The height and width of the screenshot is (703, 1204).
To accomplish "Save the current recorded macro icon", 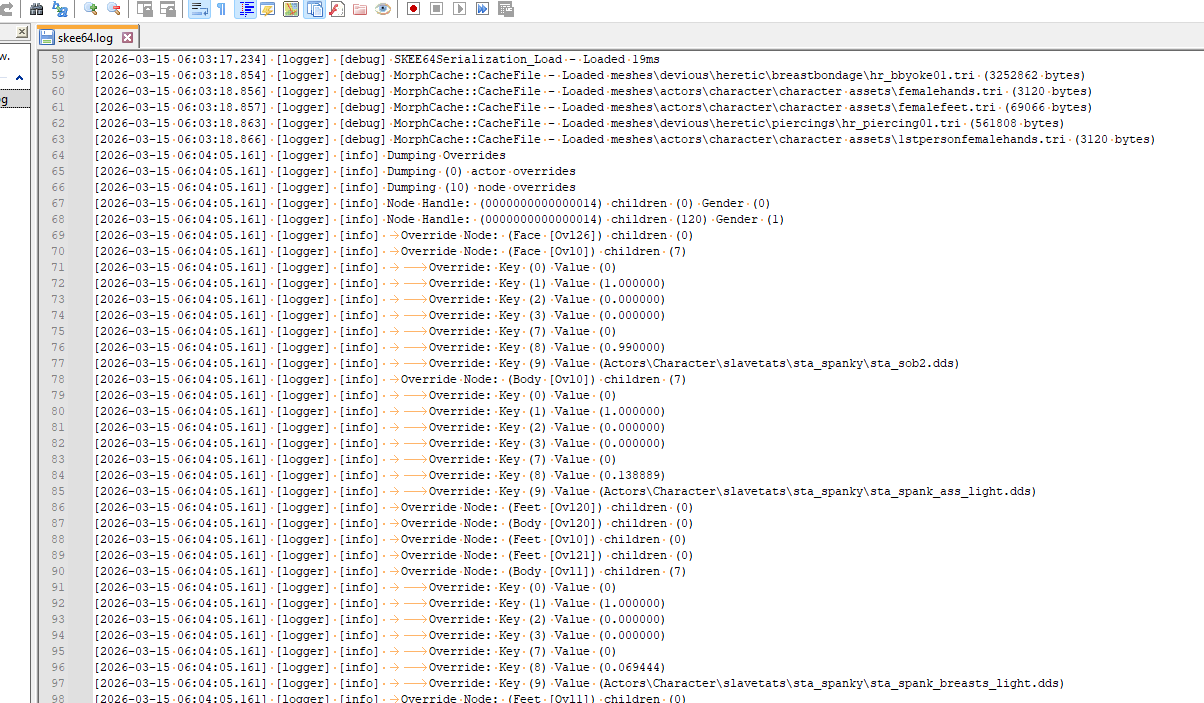I will pyautogui.click(x=505, y=9).
